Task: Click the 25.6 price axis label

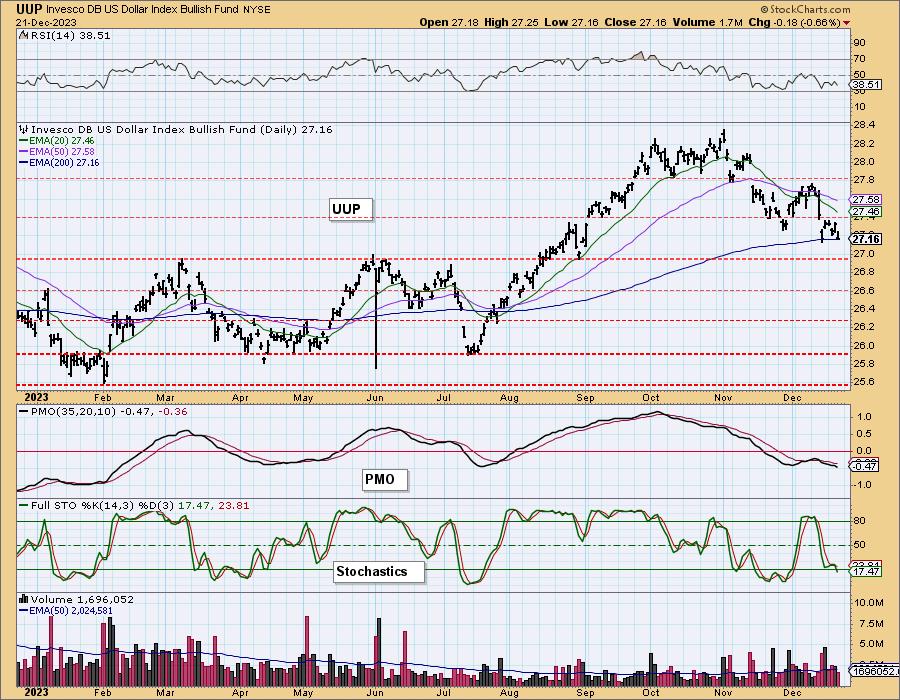Action: [x=864, y=382]
